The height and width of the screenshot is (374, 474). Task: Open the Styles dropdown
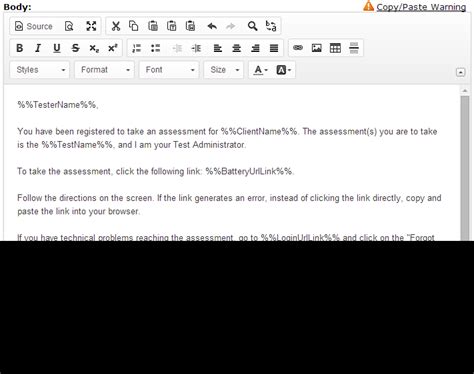(x=40, y=70)
